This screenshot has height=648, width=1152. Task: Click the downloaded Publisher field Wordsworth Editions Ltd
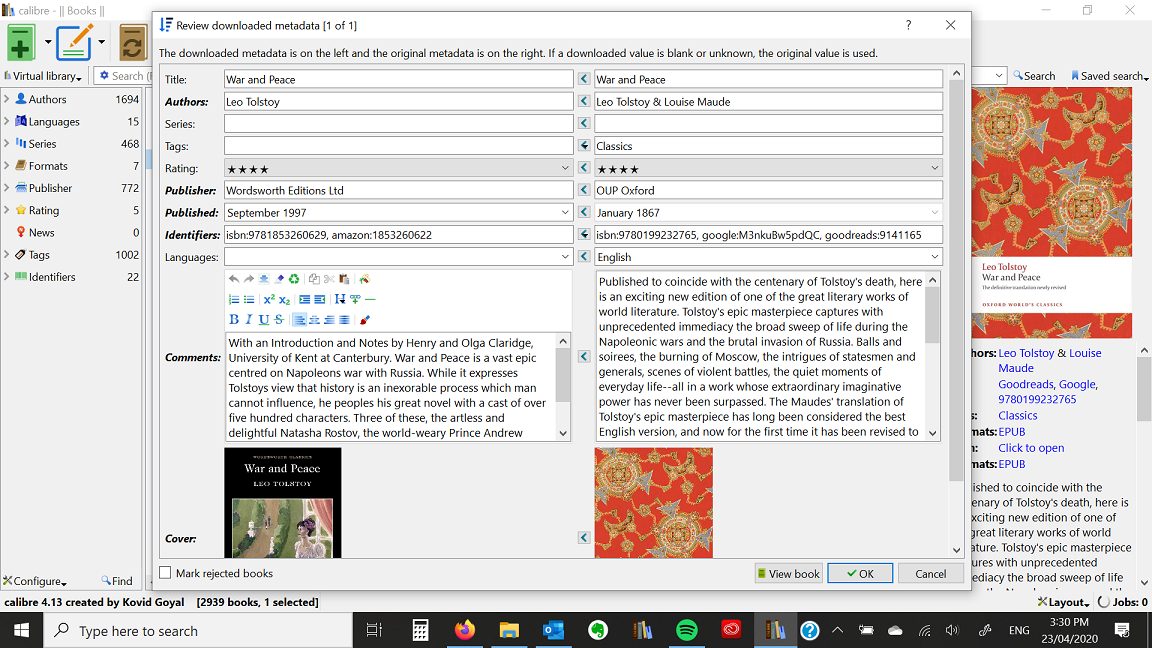point(398,190)
